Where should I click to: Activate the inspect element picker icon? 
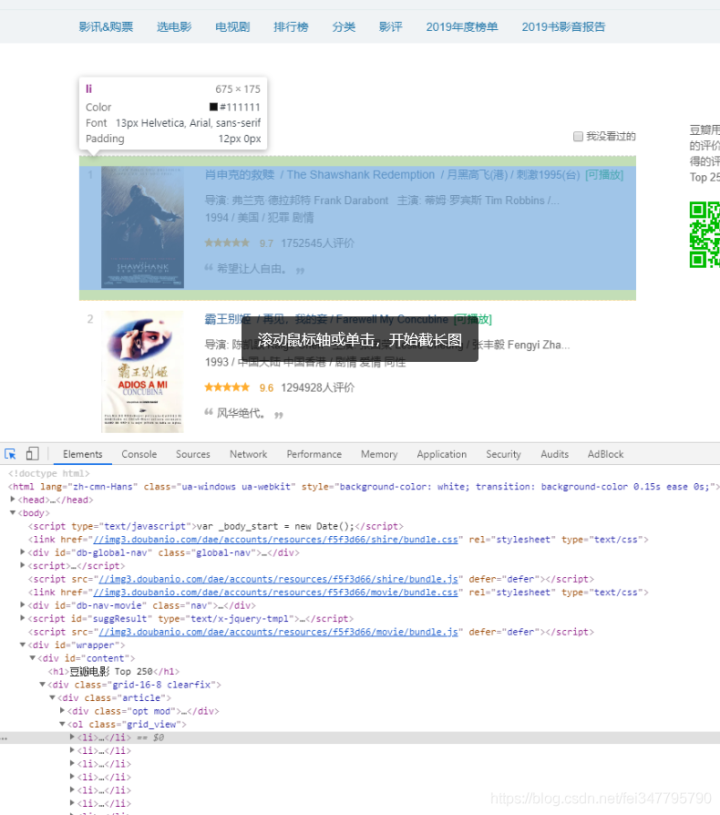point(10,454)
